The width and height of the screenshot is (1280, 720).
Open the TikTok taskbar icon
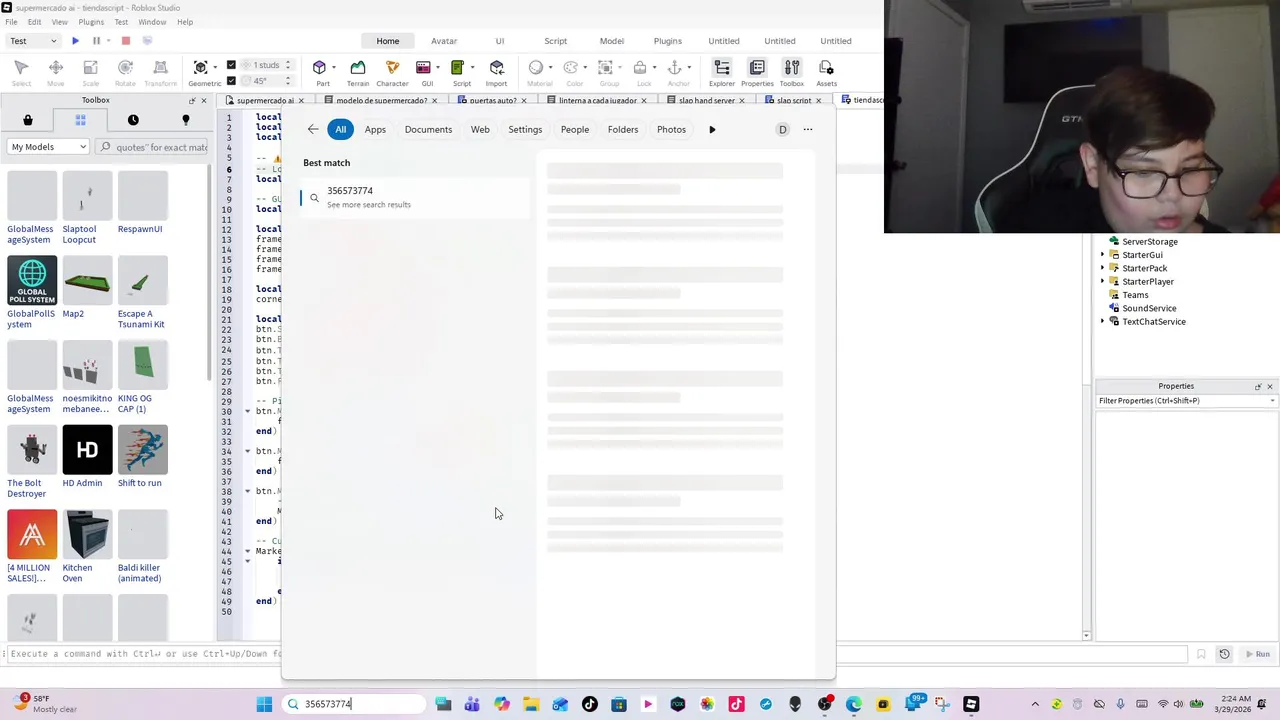(x=590, y=704)
